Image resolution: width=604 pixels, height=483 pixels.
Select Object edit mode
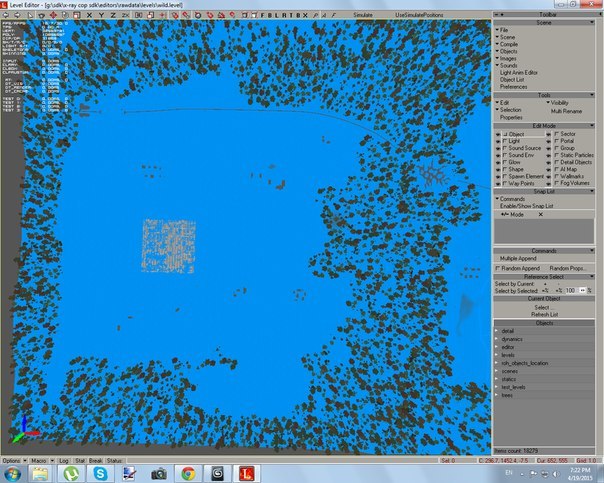(x=523, y=134)
